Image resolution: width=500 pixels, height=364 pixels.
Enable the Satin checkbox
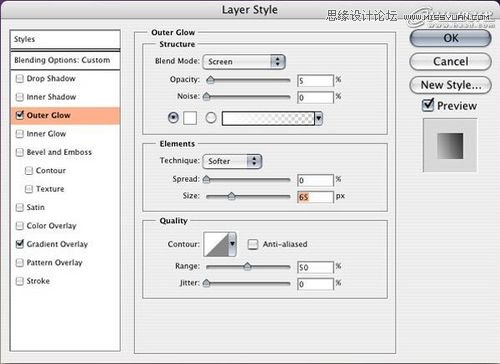point(20,207)
